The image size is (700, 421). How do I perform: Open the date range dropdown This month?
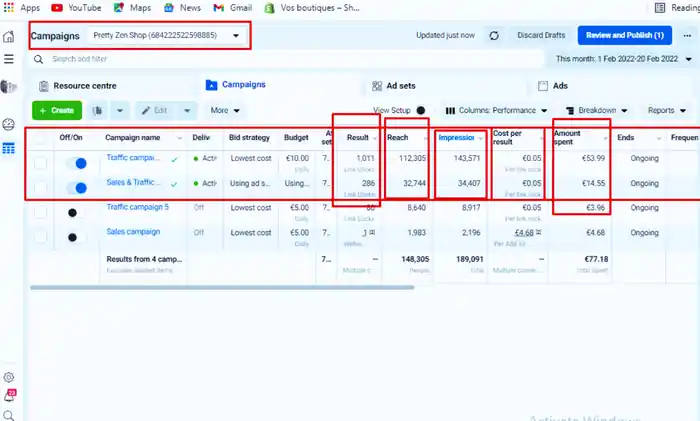click(623, 59)
